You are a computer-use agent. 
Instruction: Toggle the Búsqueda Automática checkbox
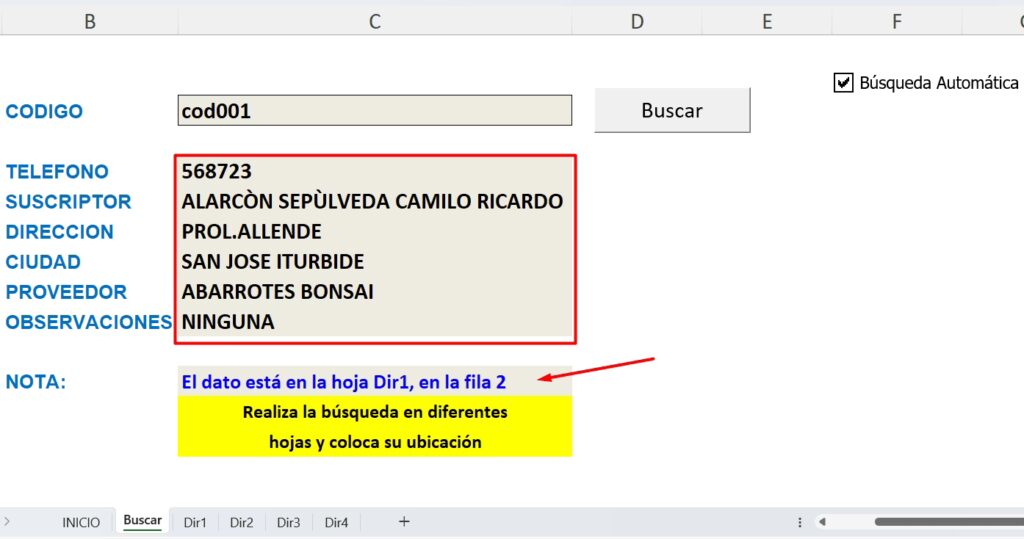click(x=843, y=83)
